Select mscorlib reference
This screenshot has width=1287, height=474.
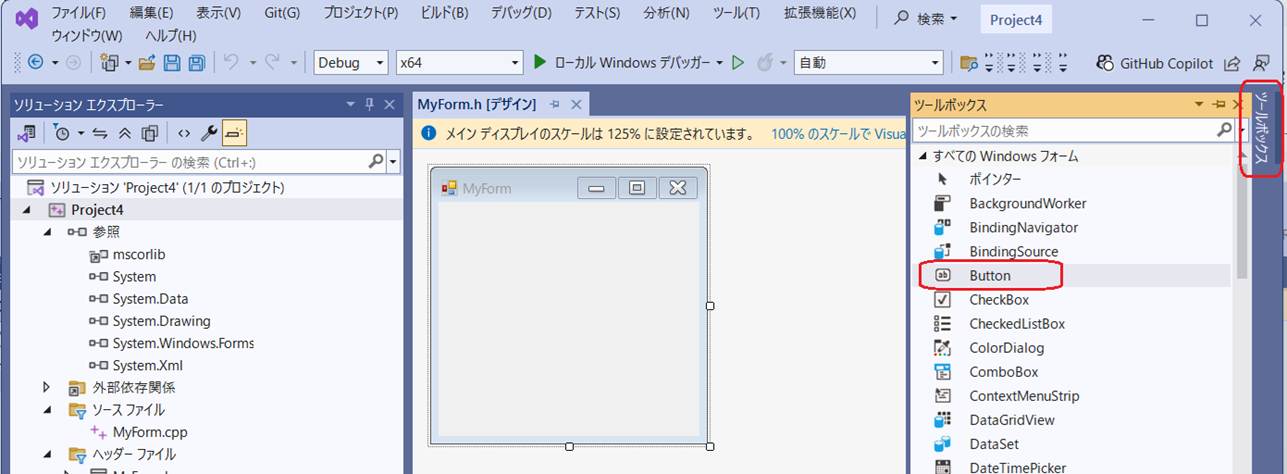pyautogui.click(x=139, y=254)
